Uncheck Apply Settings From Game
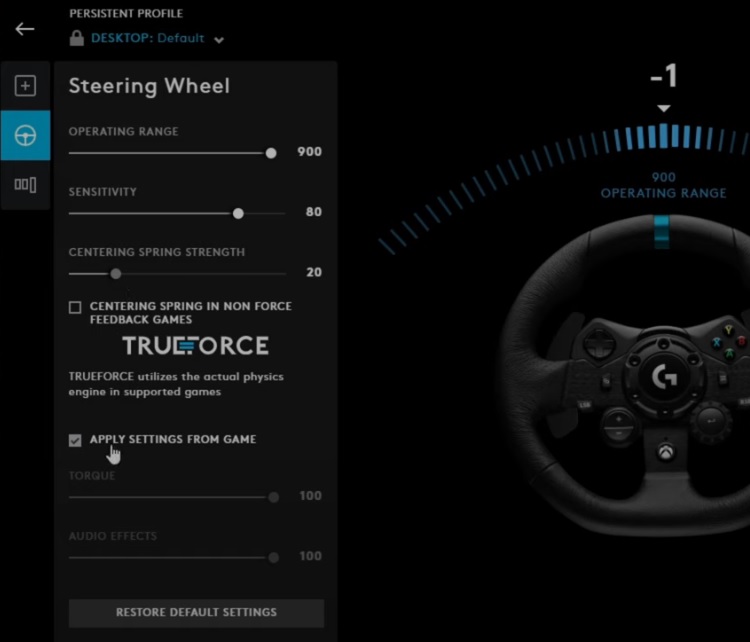The image size is (750, 642). coord(75,440)
